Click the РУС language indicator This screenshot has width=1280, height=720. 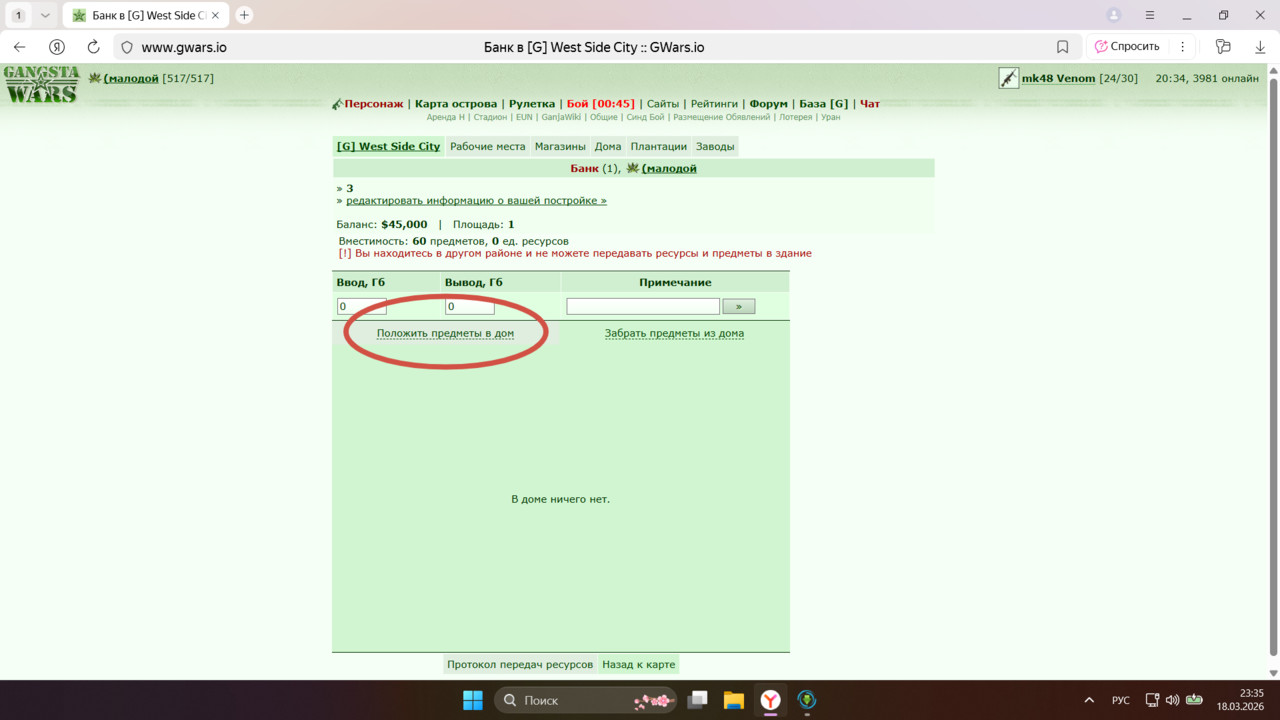tap(1121, 700)
